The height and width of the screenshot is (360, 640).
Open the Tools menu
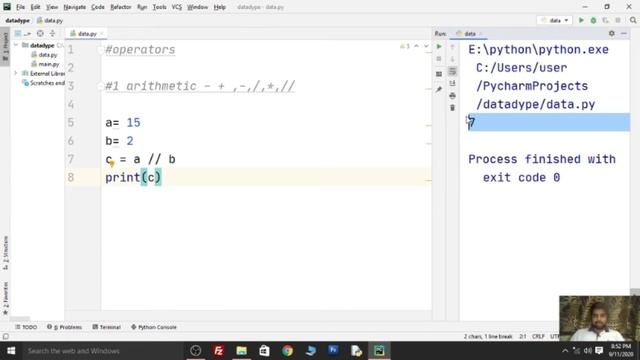[159, 7]
